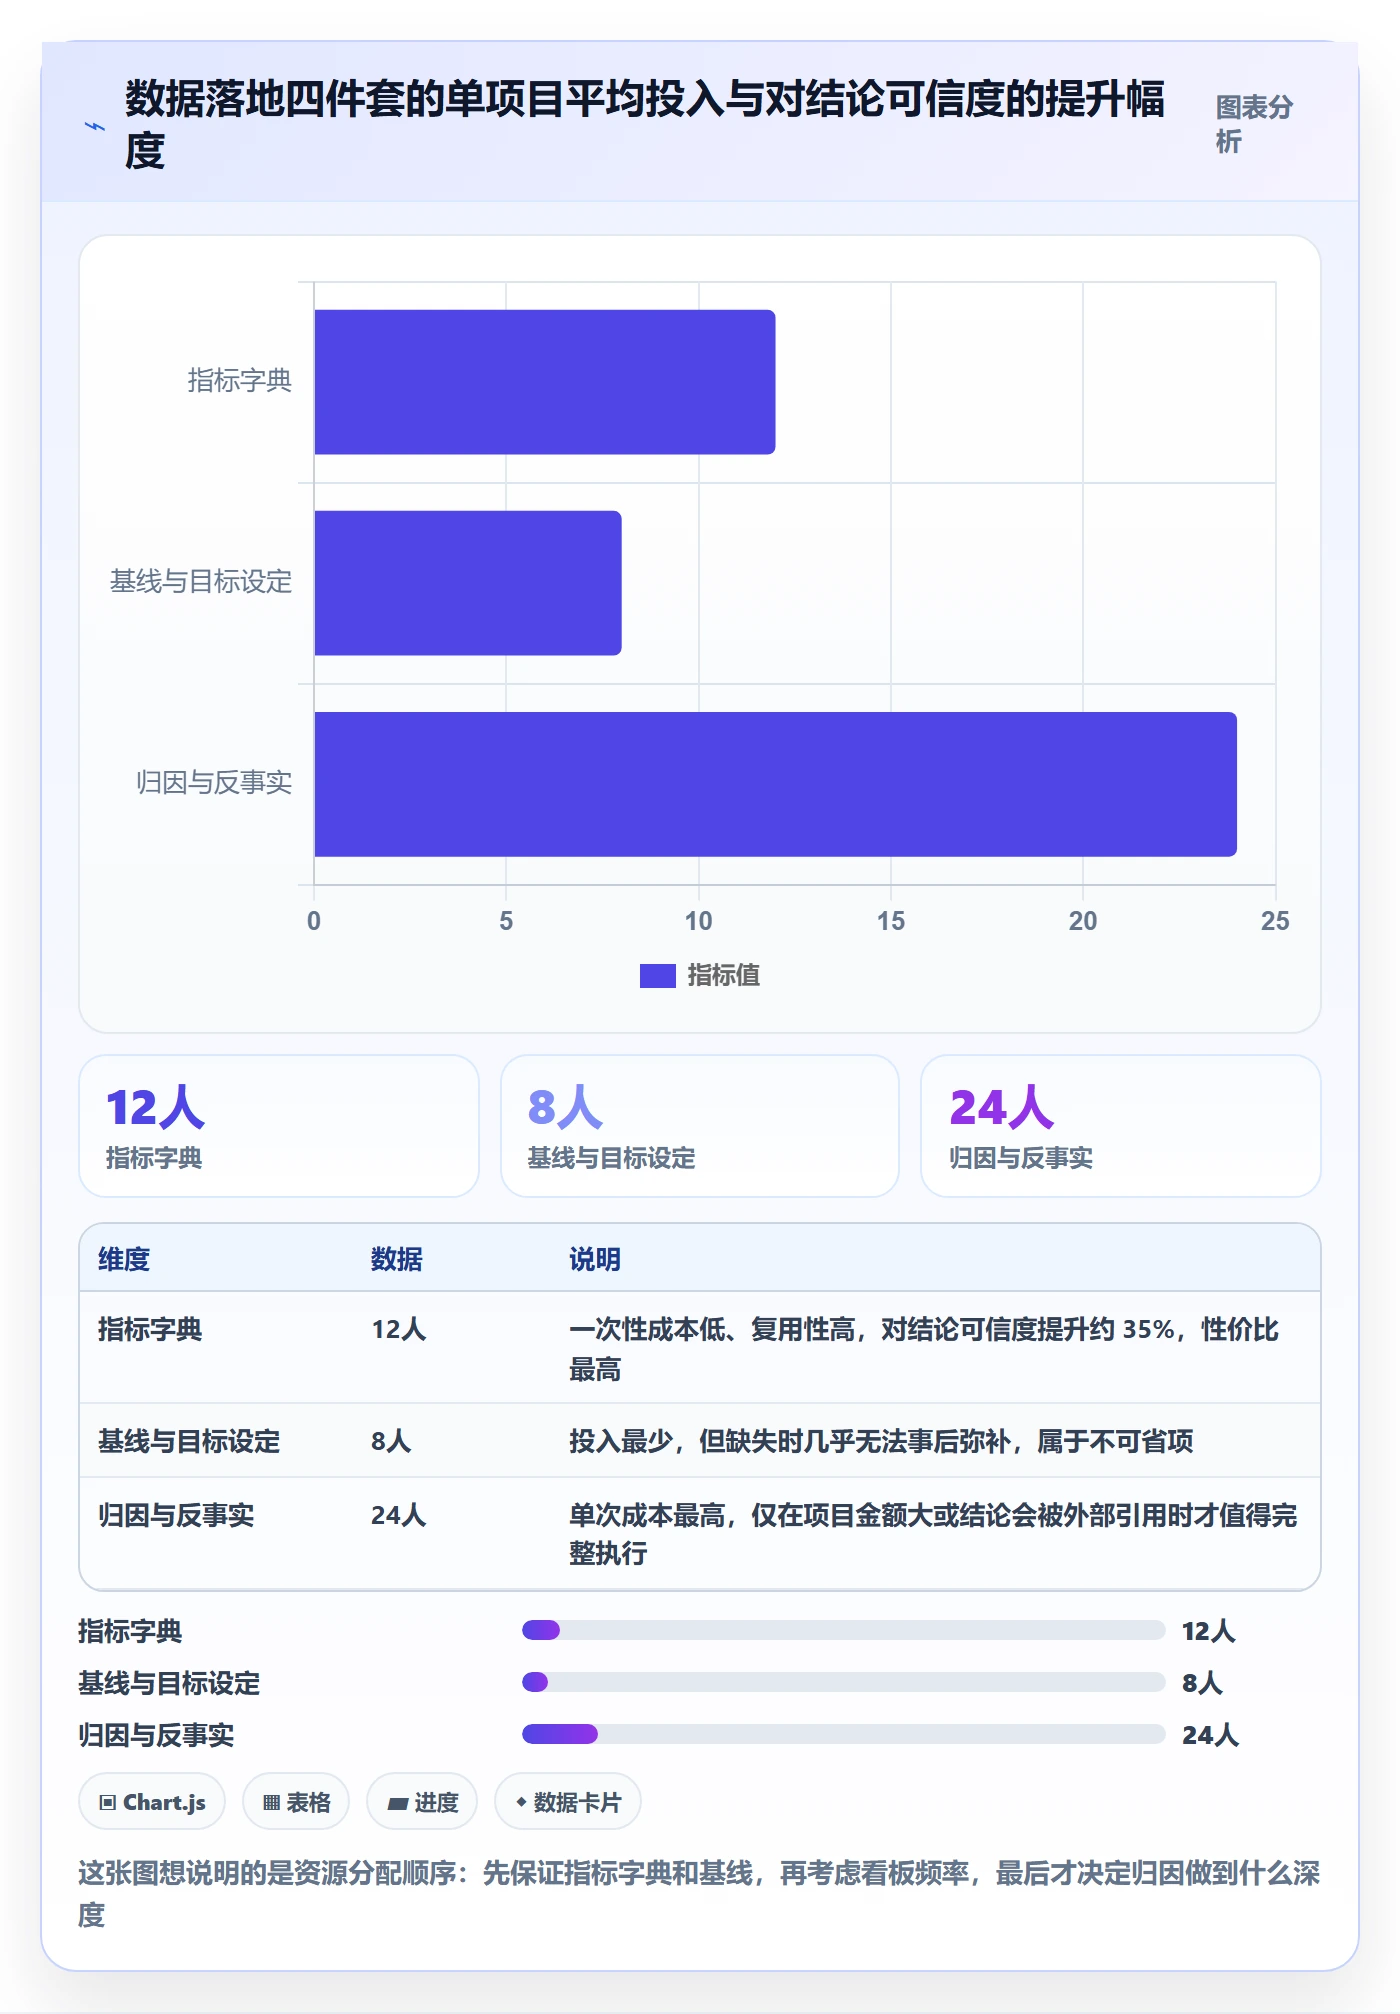The image size is (1400, 2014).
Task: Click the card title starting with 数据落地四件套
Action: [645, 124]
